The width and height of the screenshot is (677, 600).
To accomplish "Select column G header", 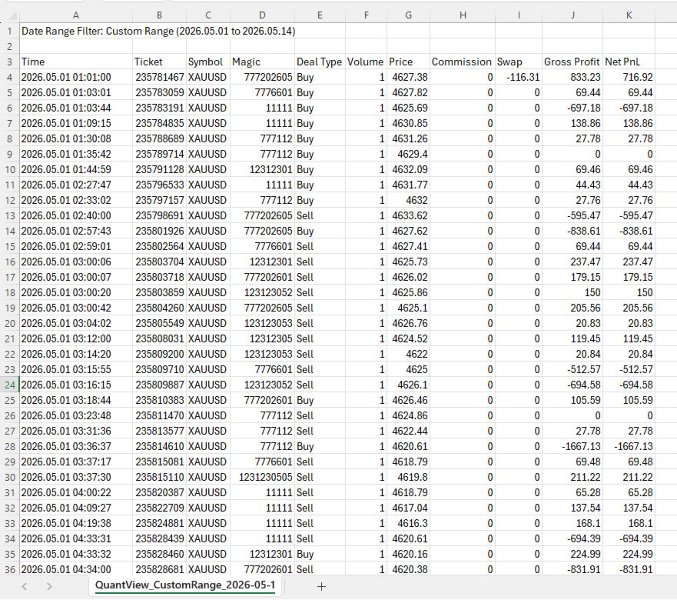I will [408, 16].
